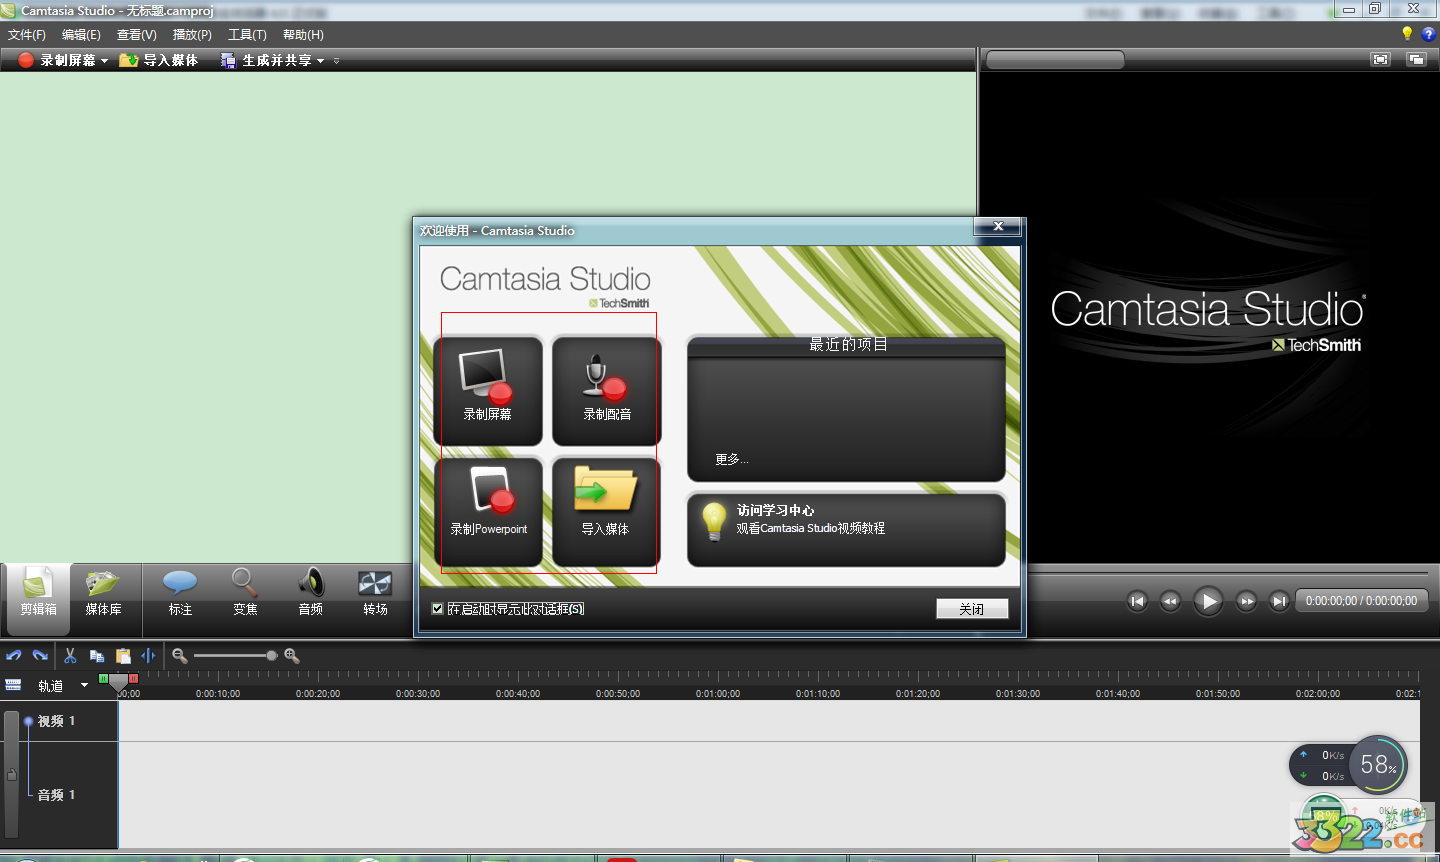The width and height of the screenshot is (1440, 862).
Task: Open the Zoom-n-Pan (变焦) tab
Action: 245,592
